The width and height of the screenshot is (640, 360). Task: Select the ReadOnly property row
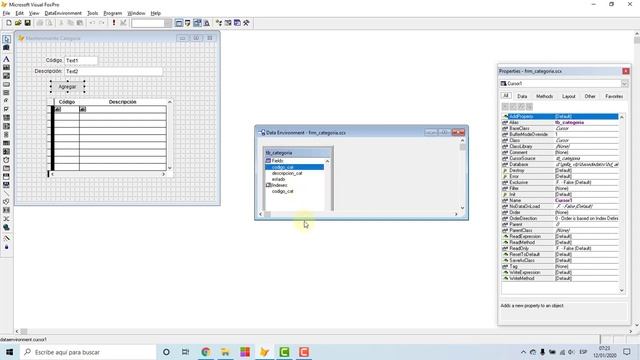560,248
